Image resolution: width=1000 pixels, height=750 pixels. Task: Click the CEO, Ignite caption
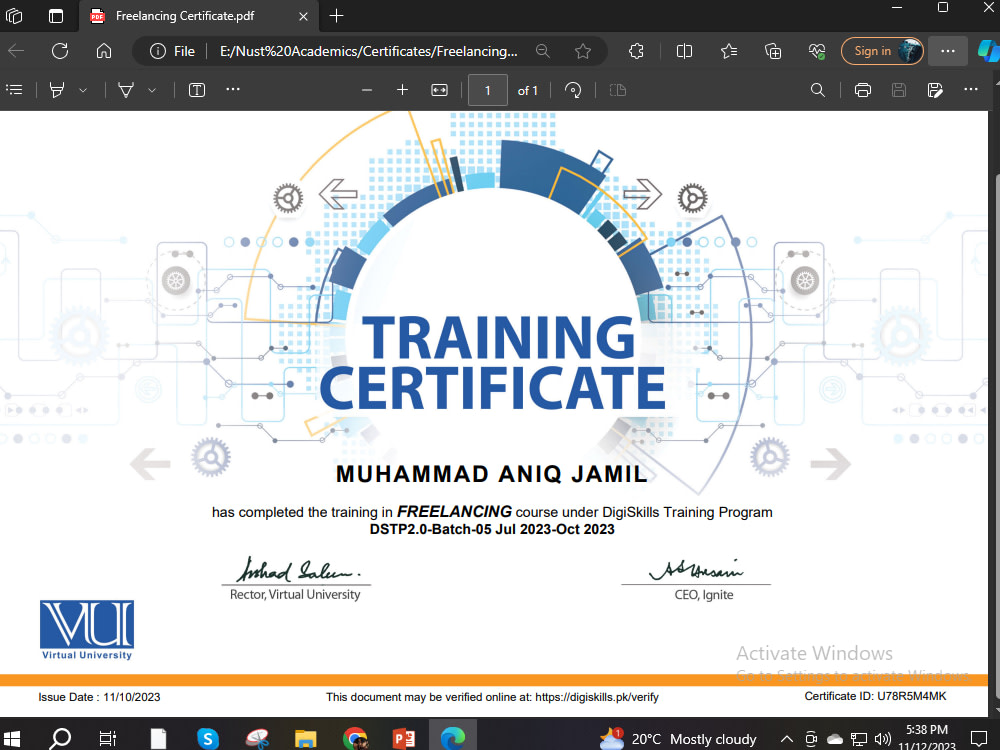pos(704,594)
